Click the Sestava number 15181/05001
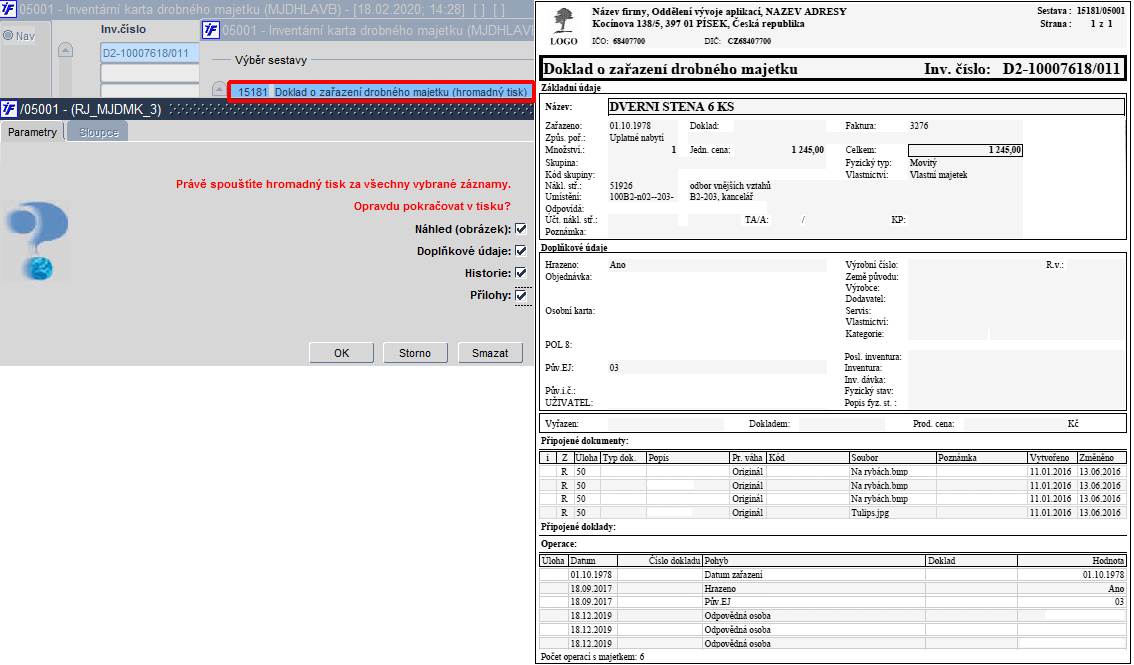 [x=1099, y=12]
